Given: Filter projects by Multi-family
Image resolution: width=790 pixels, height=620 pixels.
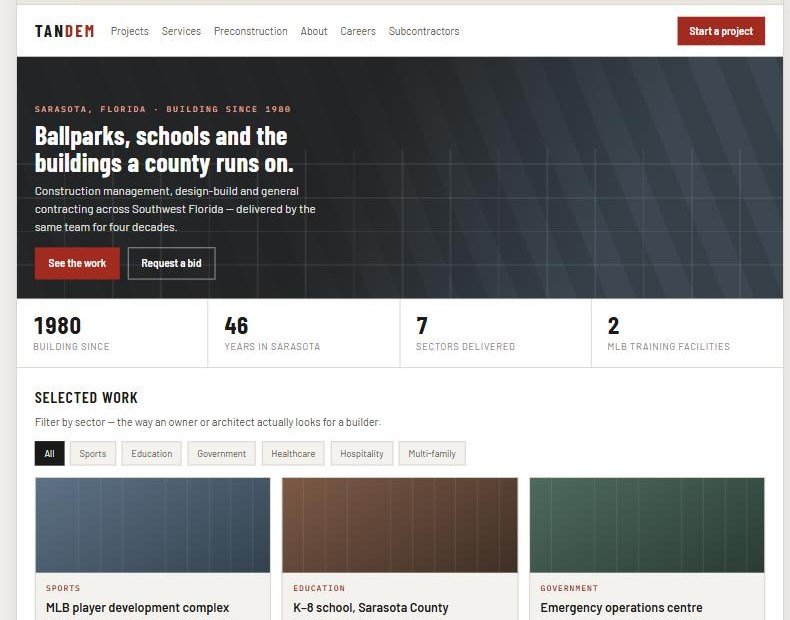Looking at the screenshot, I should 432,454.
